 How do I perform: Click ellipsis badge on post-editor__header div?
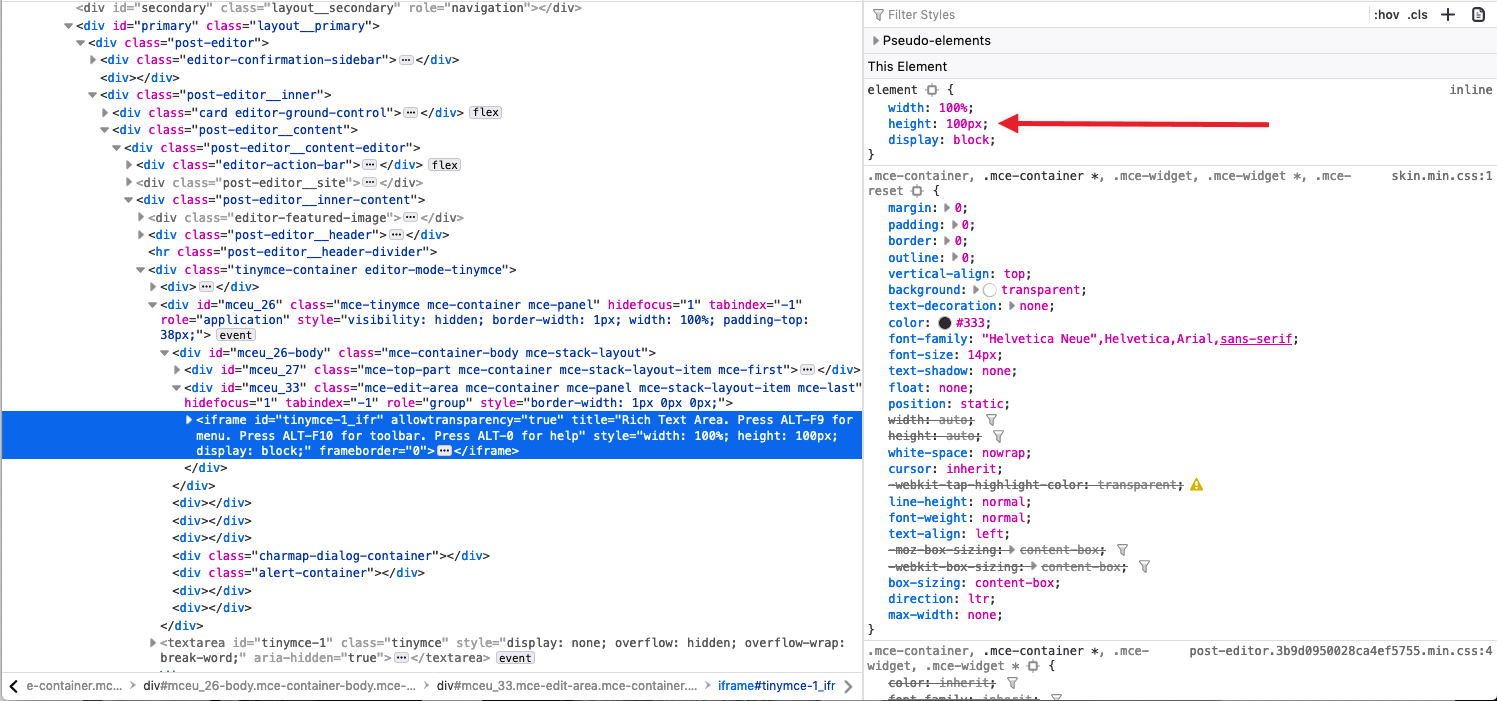pyautogui.click(x=396, y=235)
